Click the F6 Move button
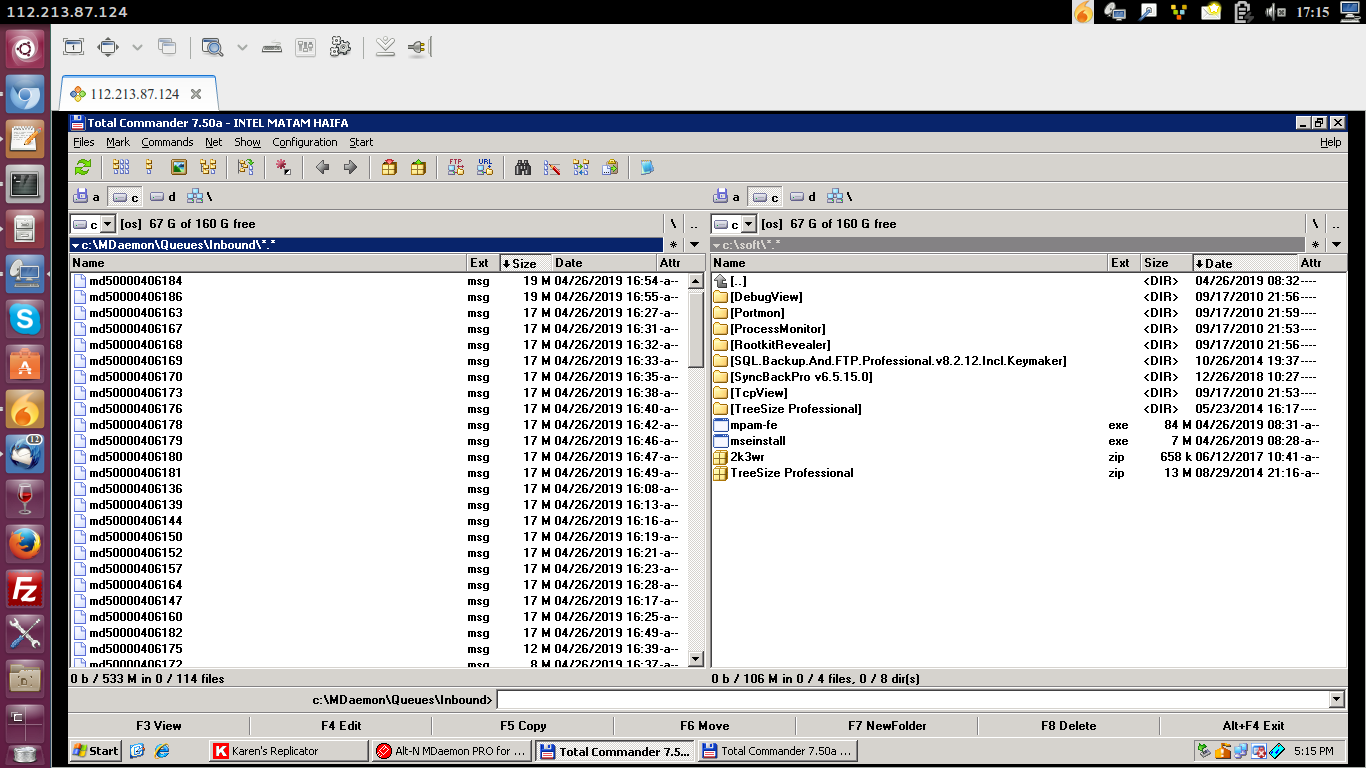This screenshot has height=768, width=1366. (x=705, y=726)
